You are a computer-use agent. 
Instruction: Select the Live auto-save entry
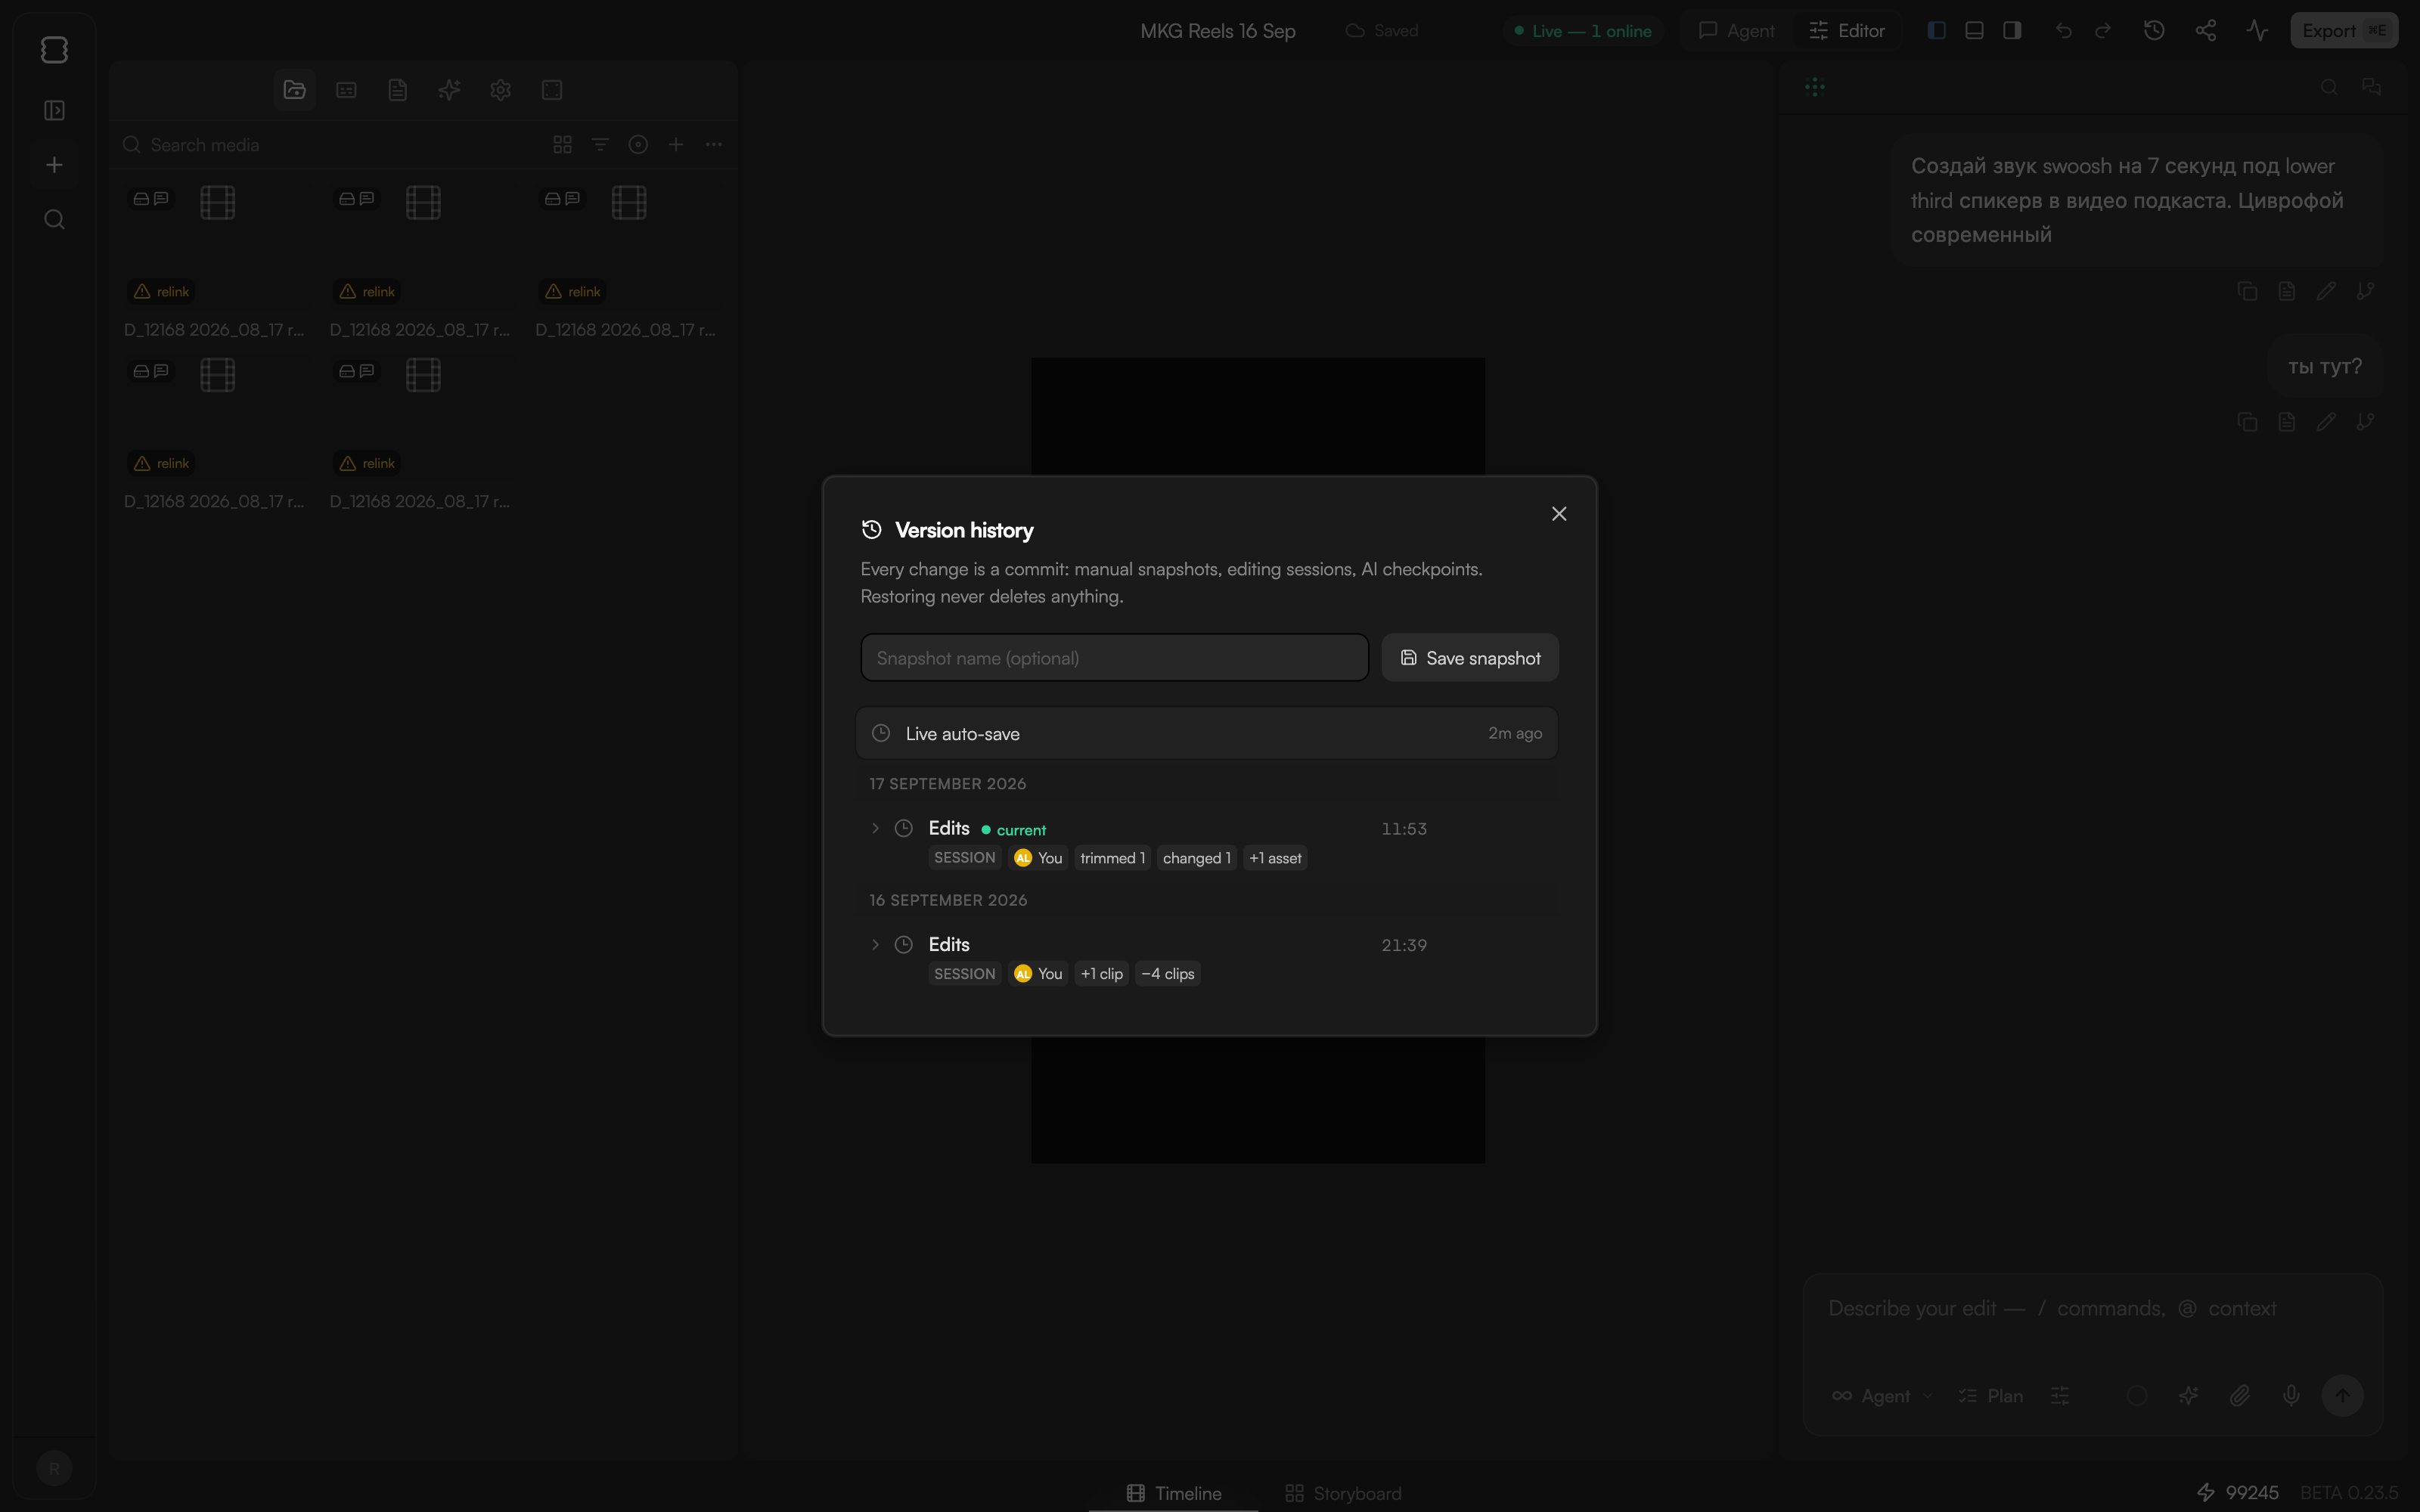pos(1207,733)
